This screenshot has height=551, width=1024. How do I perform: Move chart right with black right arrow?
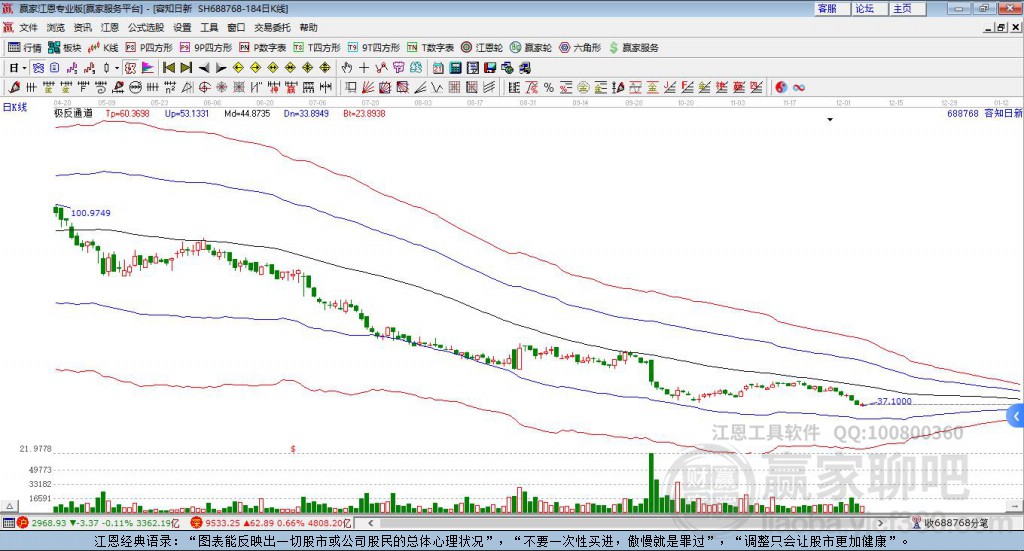coord(221,68)
